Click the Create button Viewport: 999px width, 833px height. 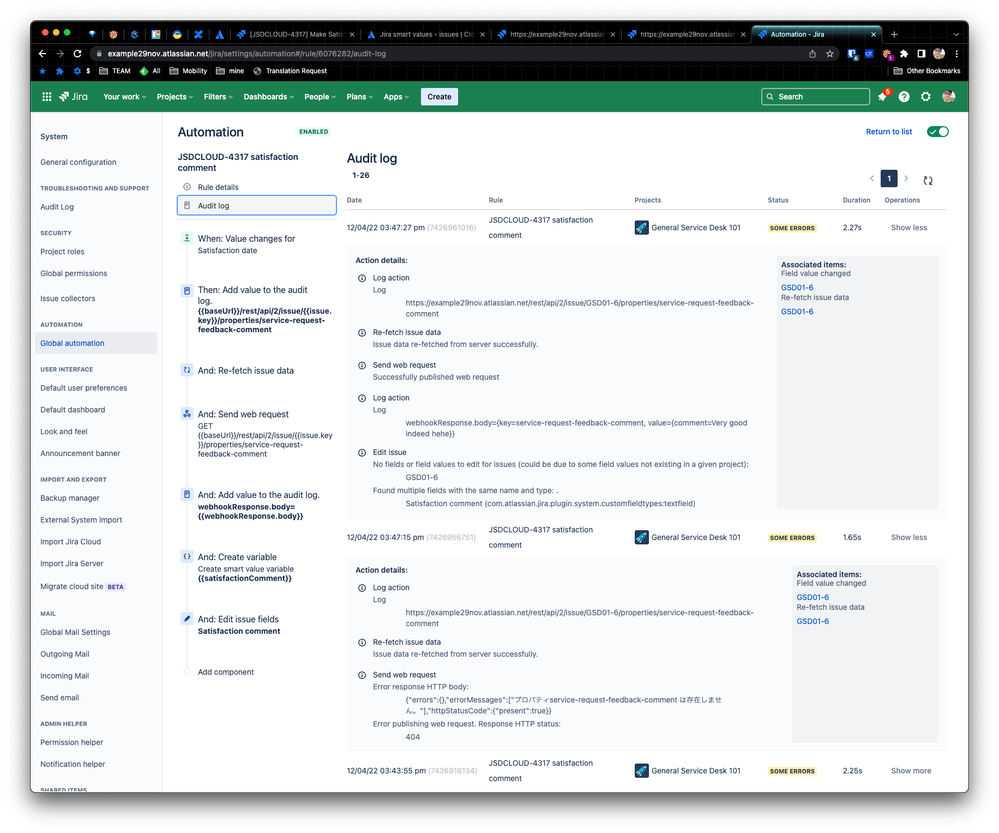click(x=439, y=97)
